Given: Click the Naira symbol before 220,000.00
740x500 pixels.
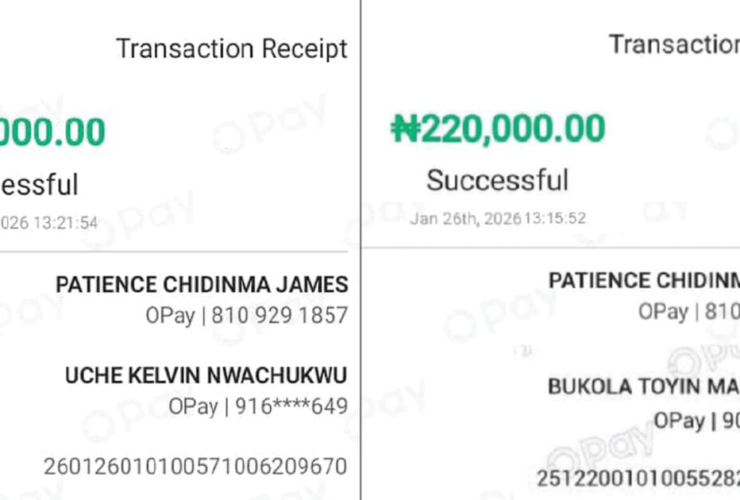Looking at the screenshot, I should click(x=404, y=130).
